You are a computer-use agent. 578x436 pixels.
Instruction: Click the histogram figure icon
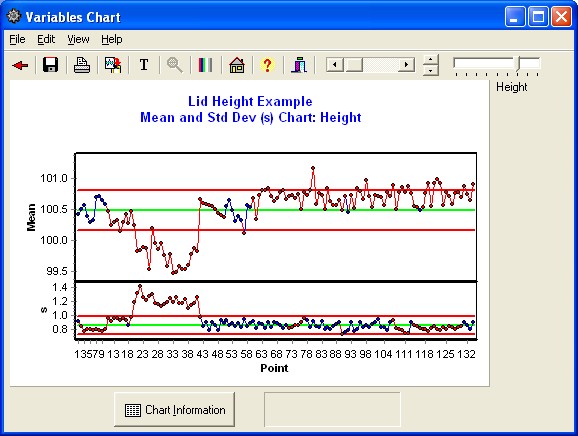tap(299, 65)
